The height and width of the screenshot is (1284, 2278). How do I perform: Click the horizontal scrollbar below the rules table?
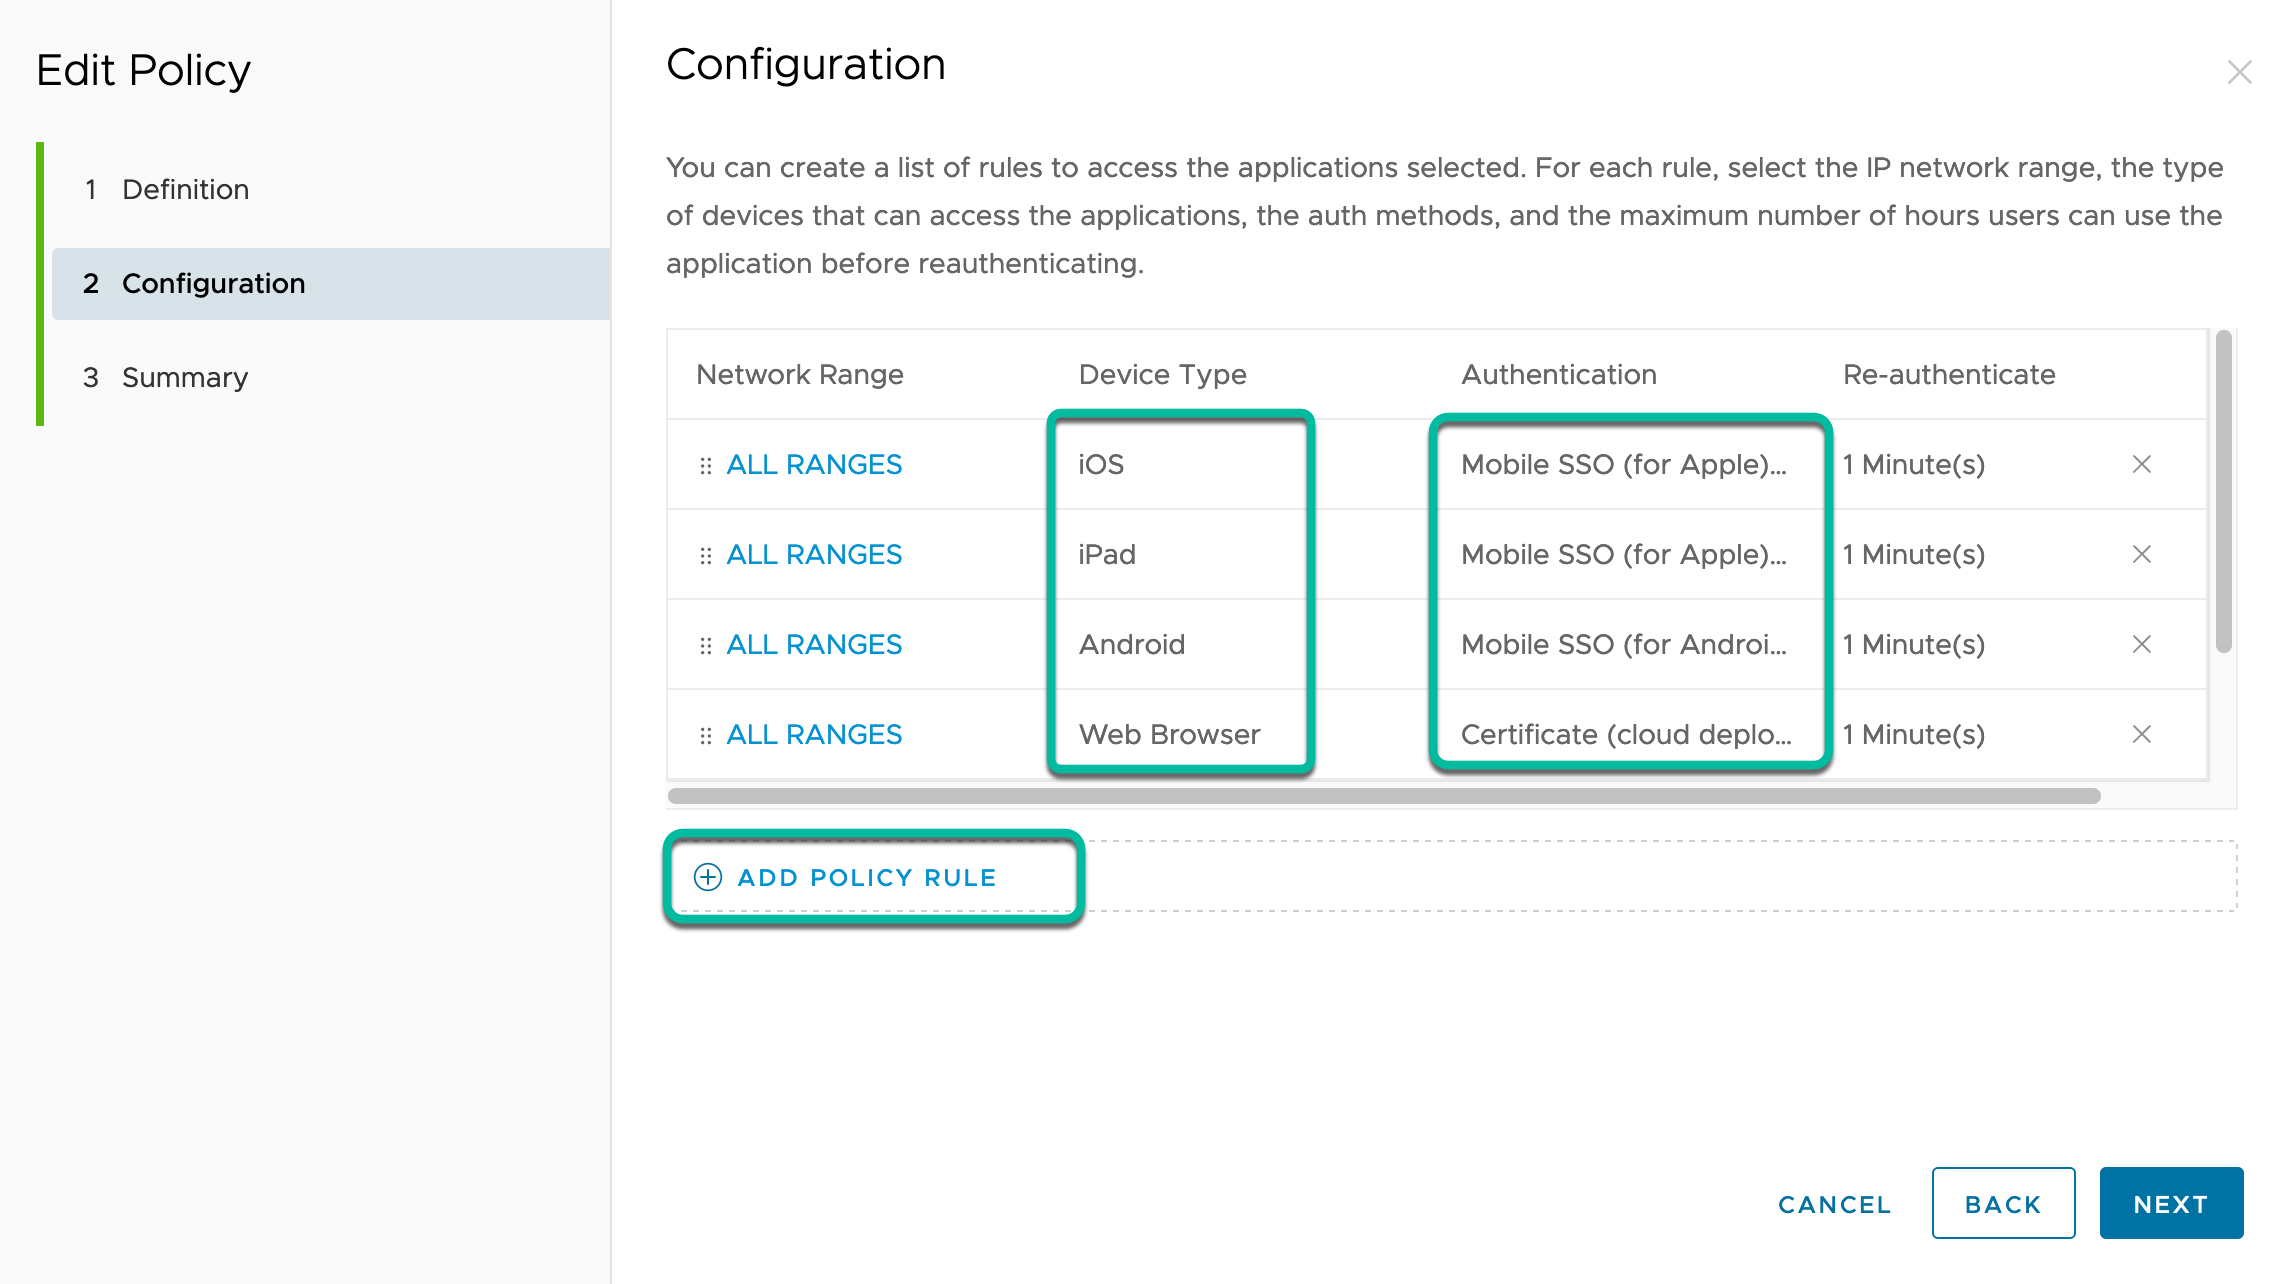[1400, 793]
